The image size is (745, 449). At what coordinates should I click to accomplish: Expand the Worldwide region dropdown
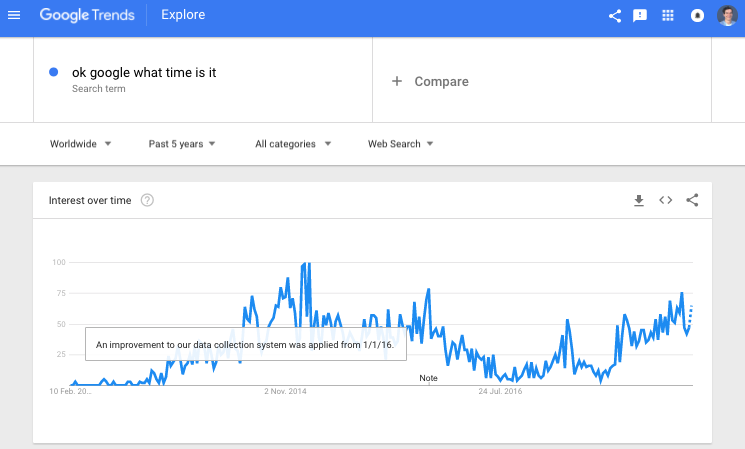click(81, 144)
